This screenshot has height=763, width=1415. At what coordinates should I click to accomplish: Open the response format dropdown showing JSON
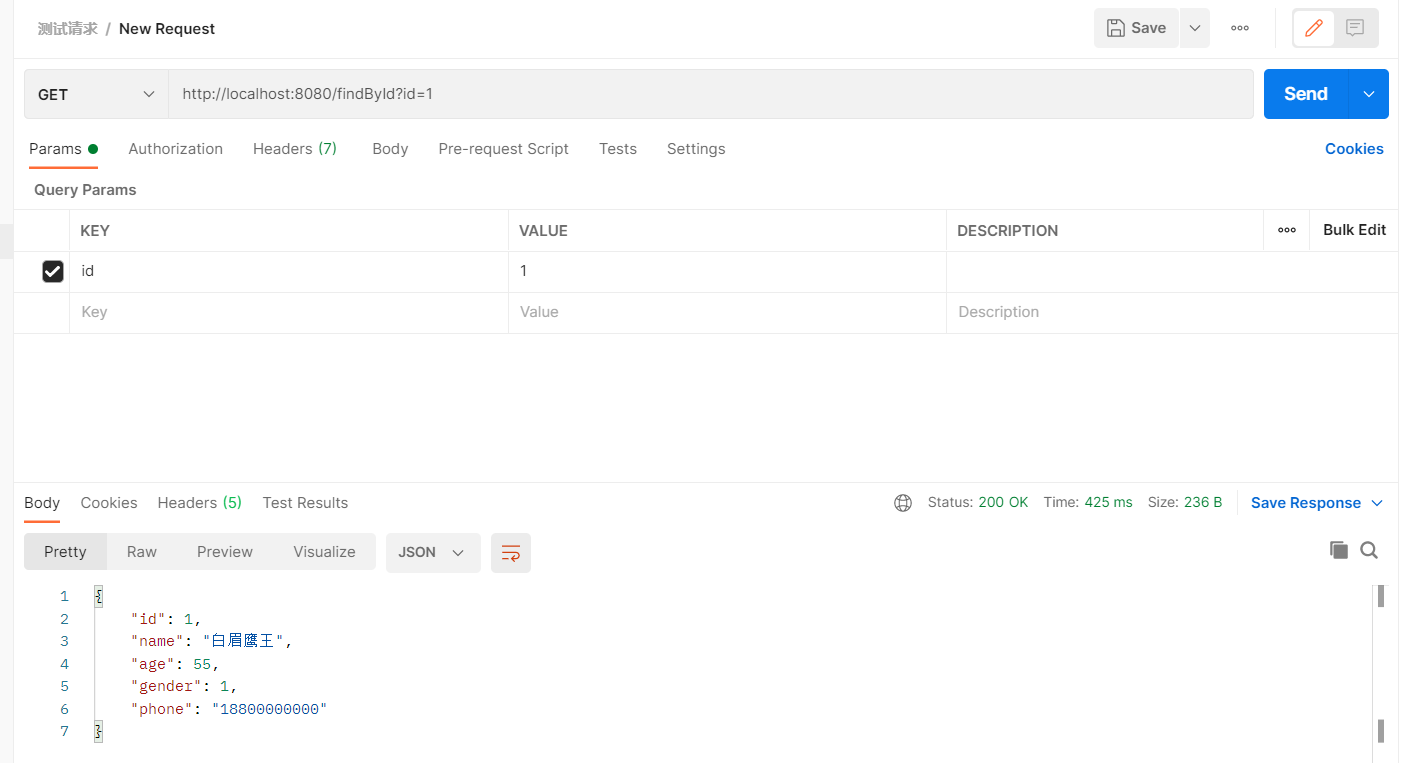coord(432,552)
